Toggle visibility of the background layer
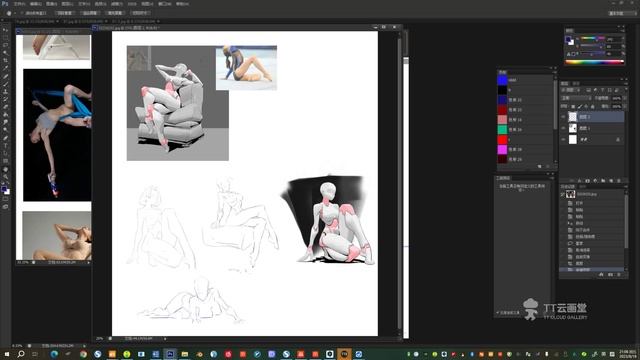This screenshot has height=360, width=640. (x=564, y=140)
